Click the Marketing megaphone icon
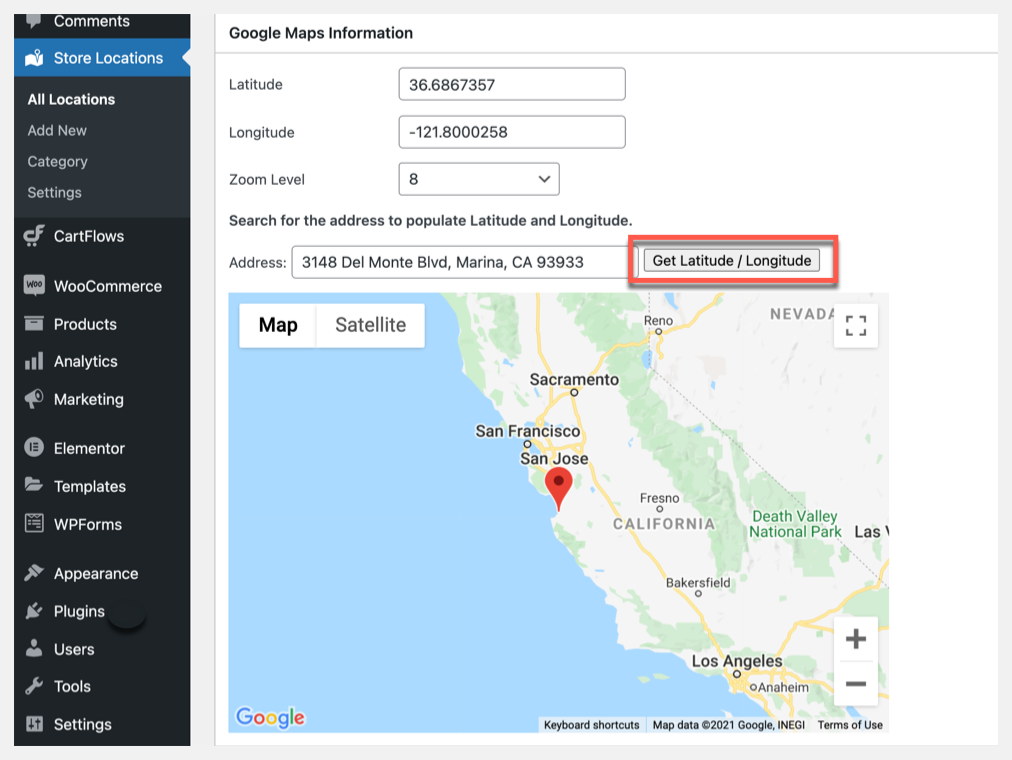This screenshot has height=760, width=1012. tap(34, 399)
